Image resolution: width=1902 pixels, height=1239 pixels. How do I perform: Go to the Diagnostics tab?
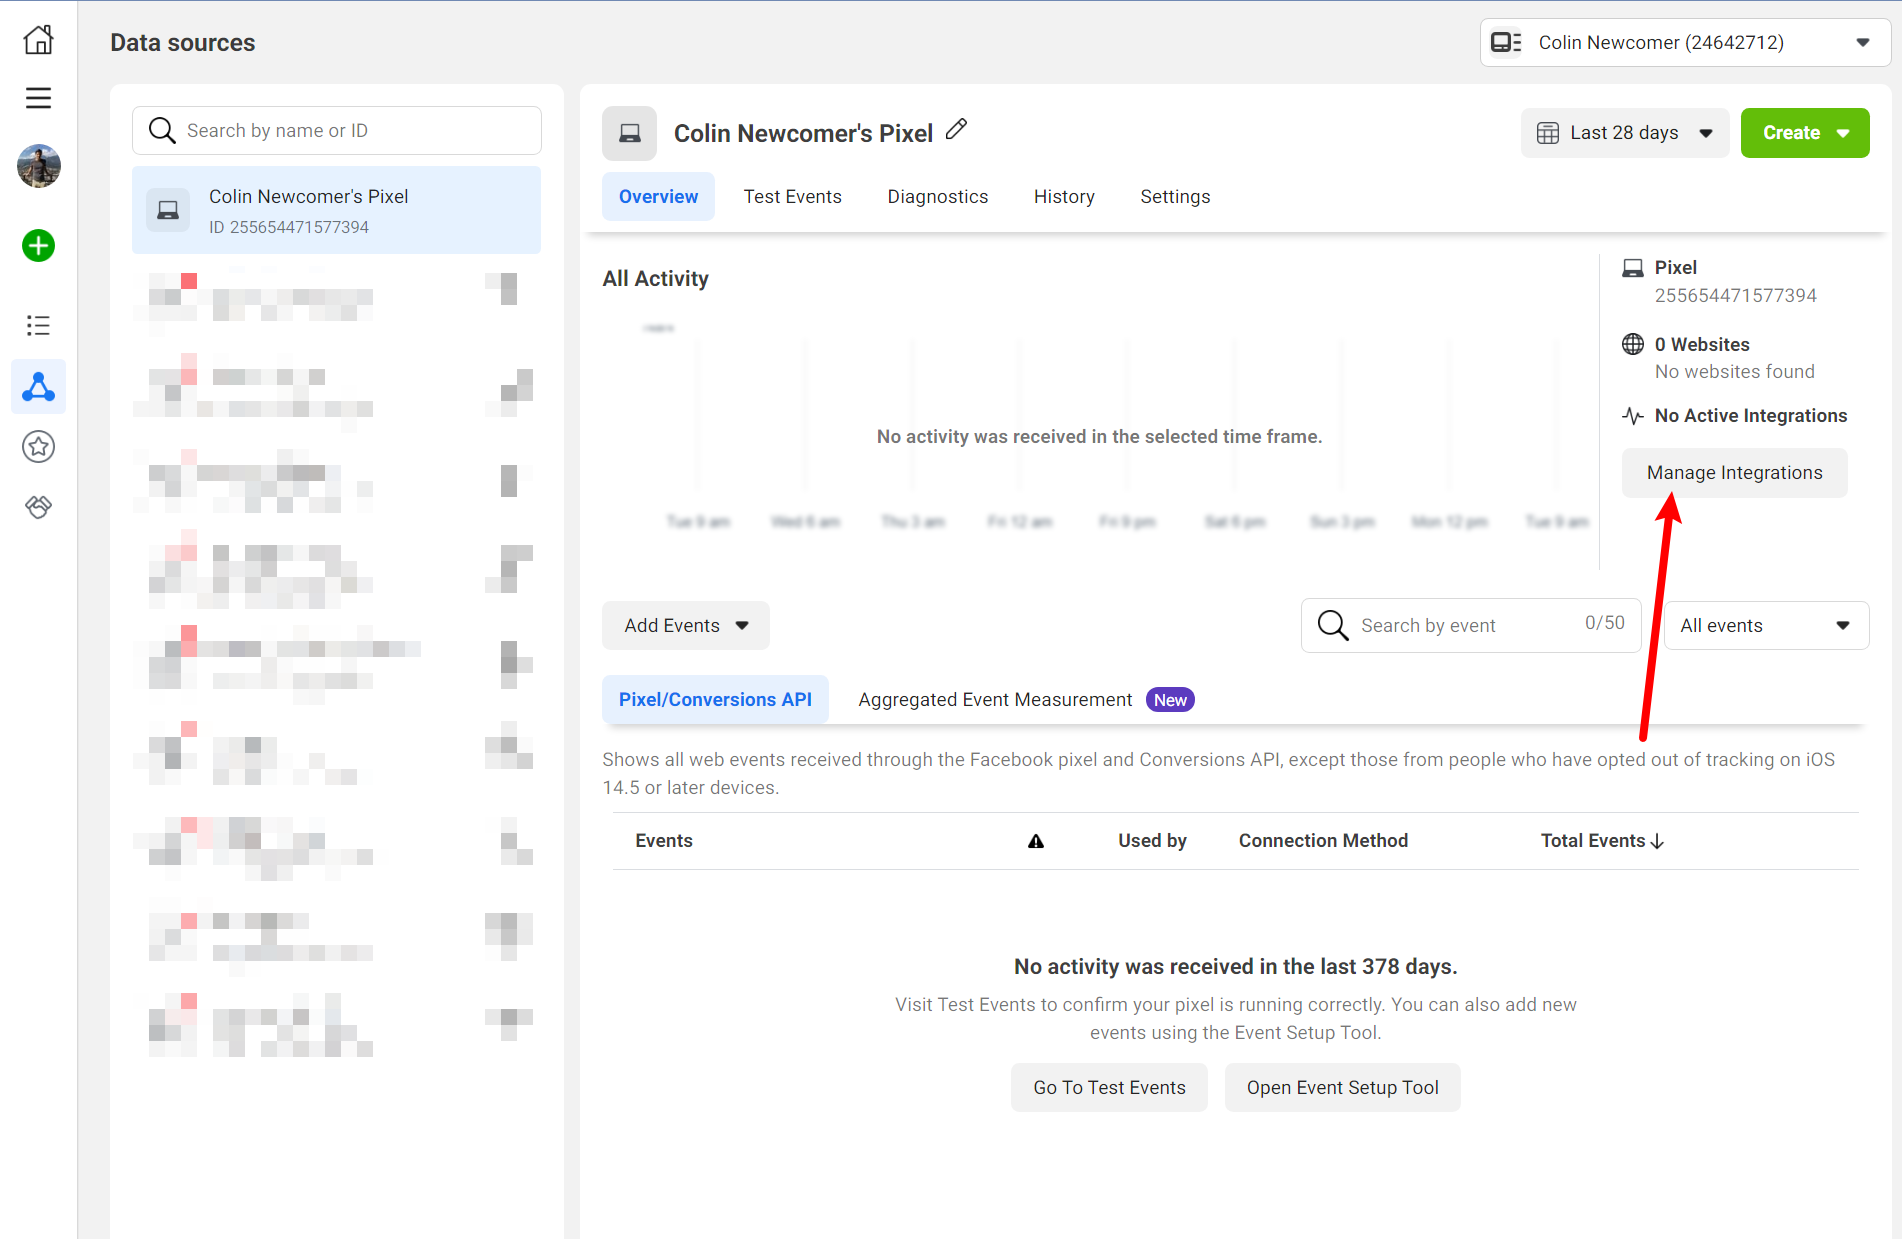pyautogui.click(x=937, y=197)
